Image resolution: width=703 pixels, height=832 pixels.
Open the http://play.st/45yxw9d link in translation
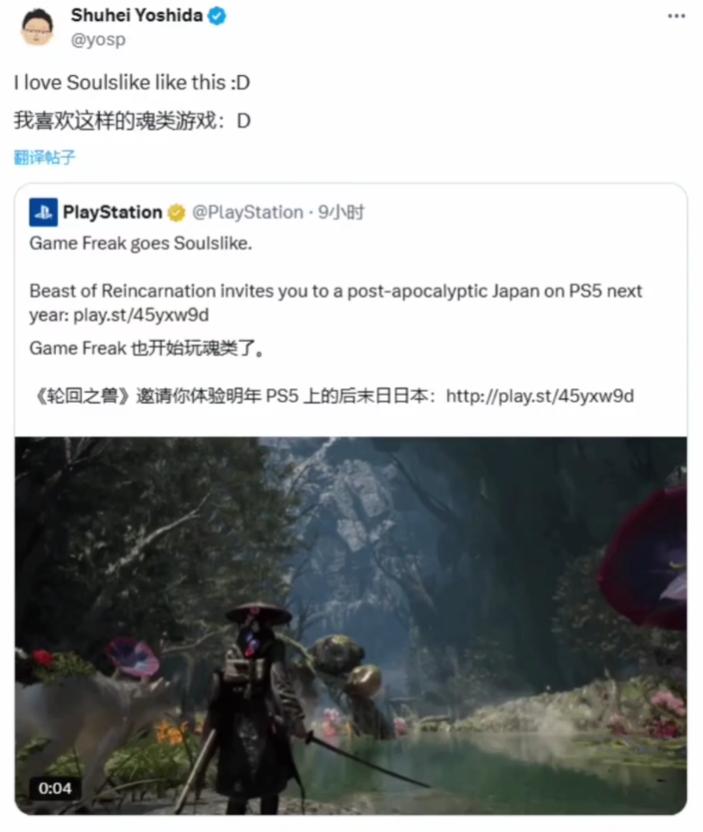tap(540, 396)
